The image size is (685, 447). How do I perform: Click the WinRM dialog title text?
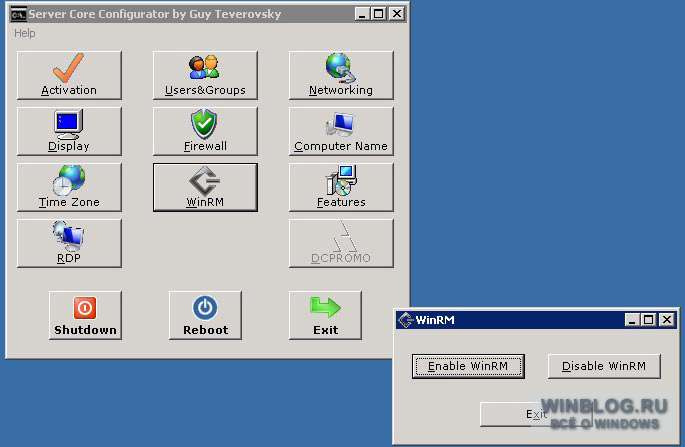pyautogui.click(x=435, y=320)
